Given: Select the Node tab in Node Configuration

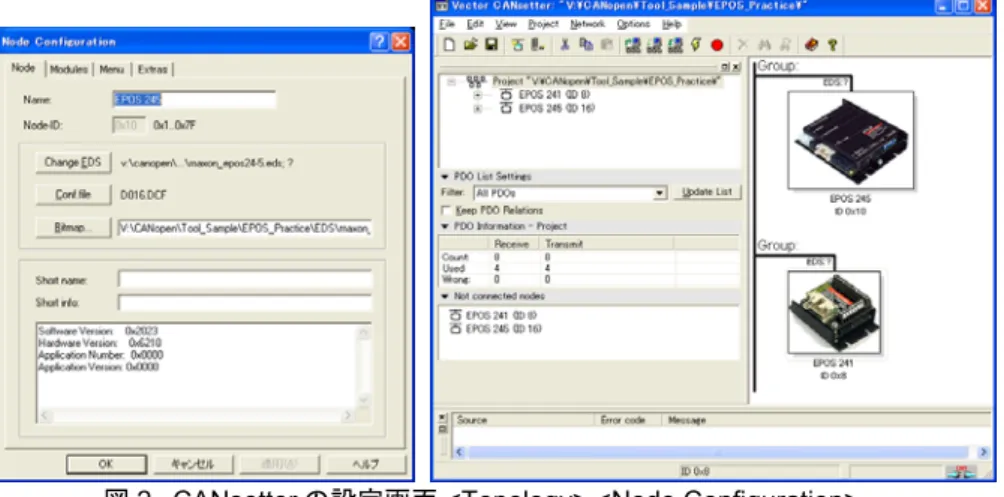Looking at the screenshot, I should [24, 68].
